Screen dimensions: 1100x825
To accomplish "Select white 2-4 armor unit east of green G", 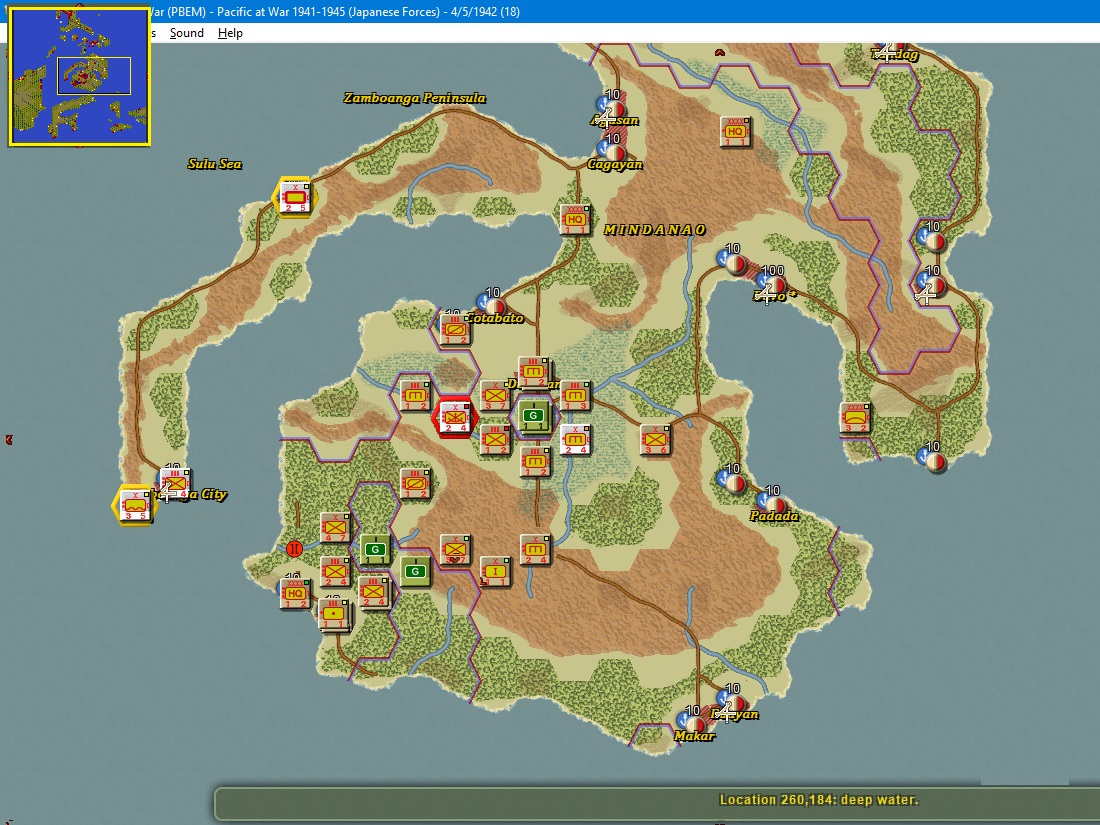I will (575, 441).
